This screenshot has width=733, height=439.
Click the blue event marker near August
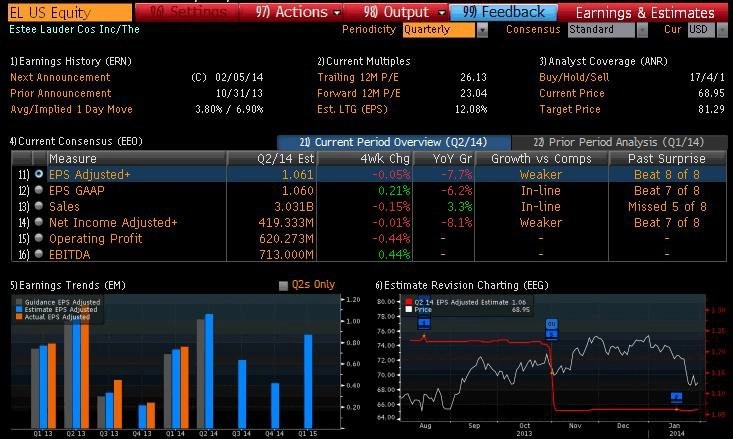[x=424, y=323]
